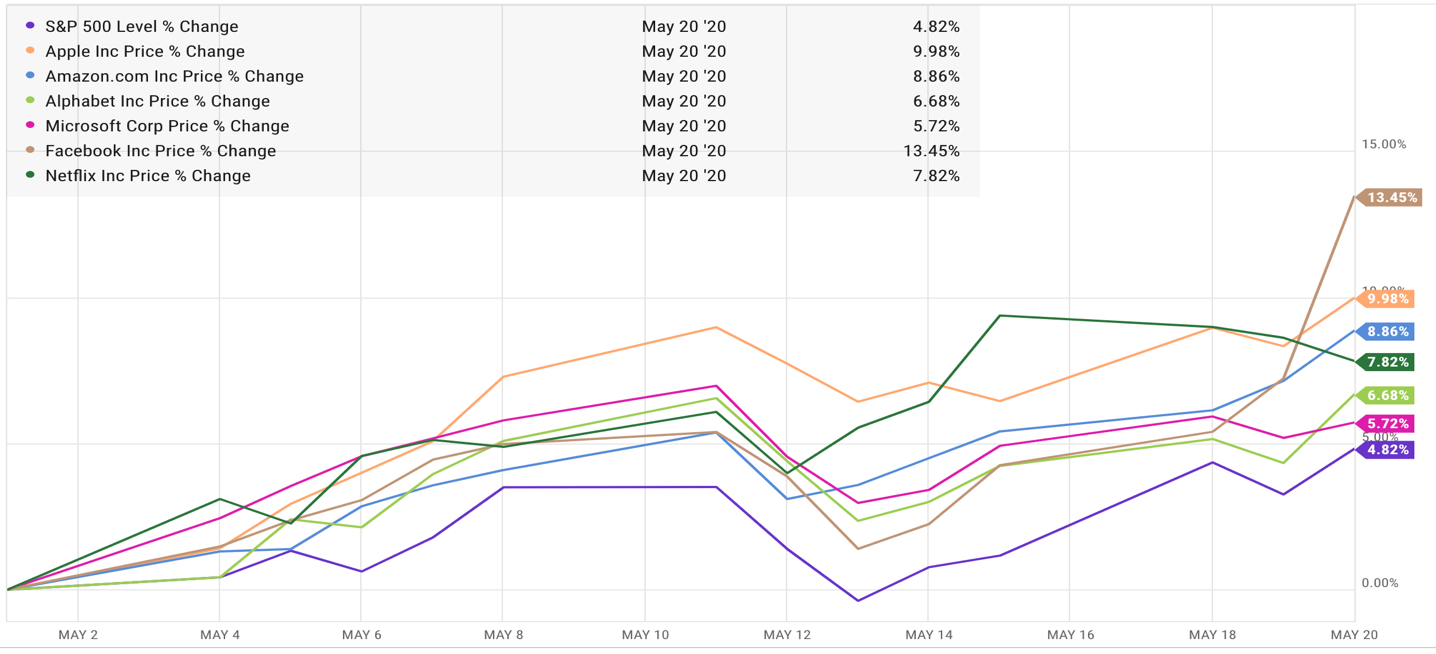Click the MAY 6 x-axis label

[361, 635]
